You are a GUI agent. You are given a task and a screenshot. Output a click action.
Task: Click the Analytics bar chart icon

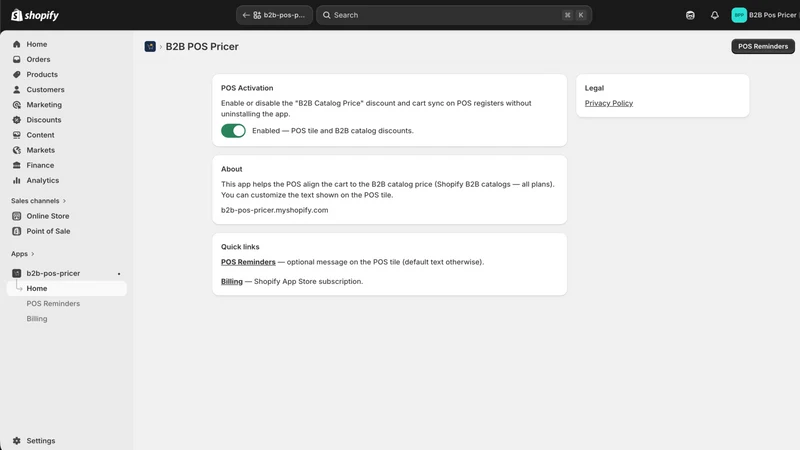coord(17,181)
